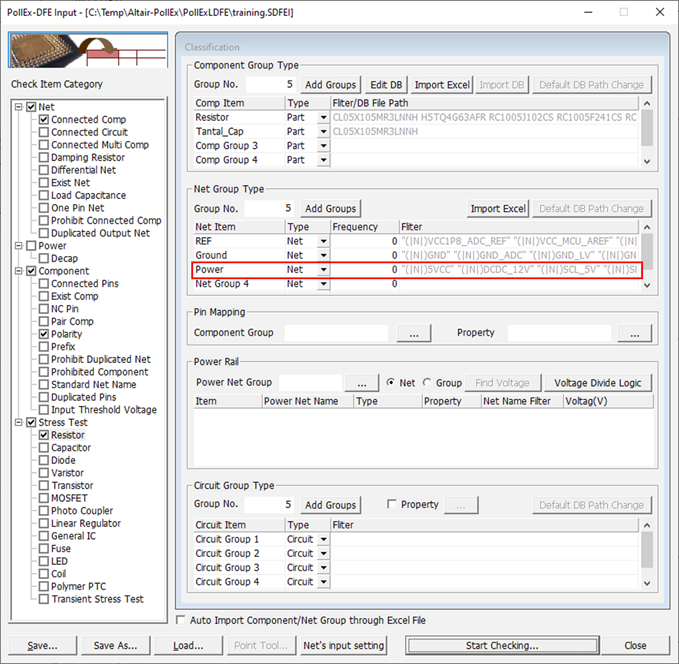
Task: Select the Group radio button in Power Rail
Action: [429, 383]
